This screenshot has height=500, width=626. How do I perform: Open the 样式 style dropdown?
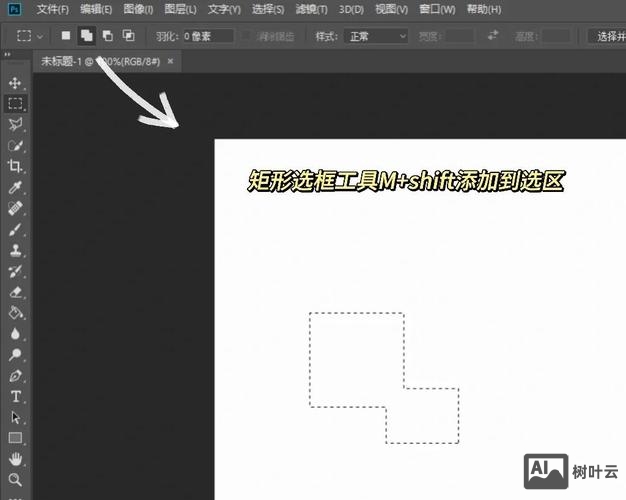(x=376, y=37)
